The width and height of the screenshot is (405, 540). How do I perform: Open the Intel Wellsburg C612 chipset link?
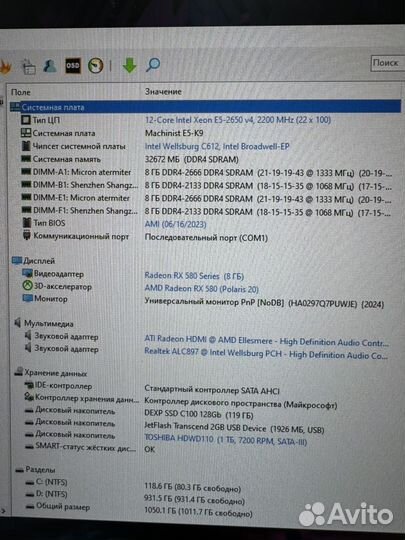(x=217, y=146)
